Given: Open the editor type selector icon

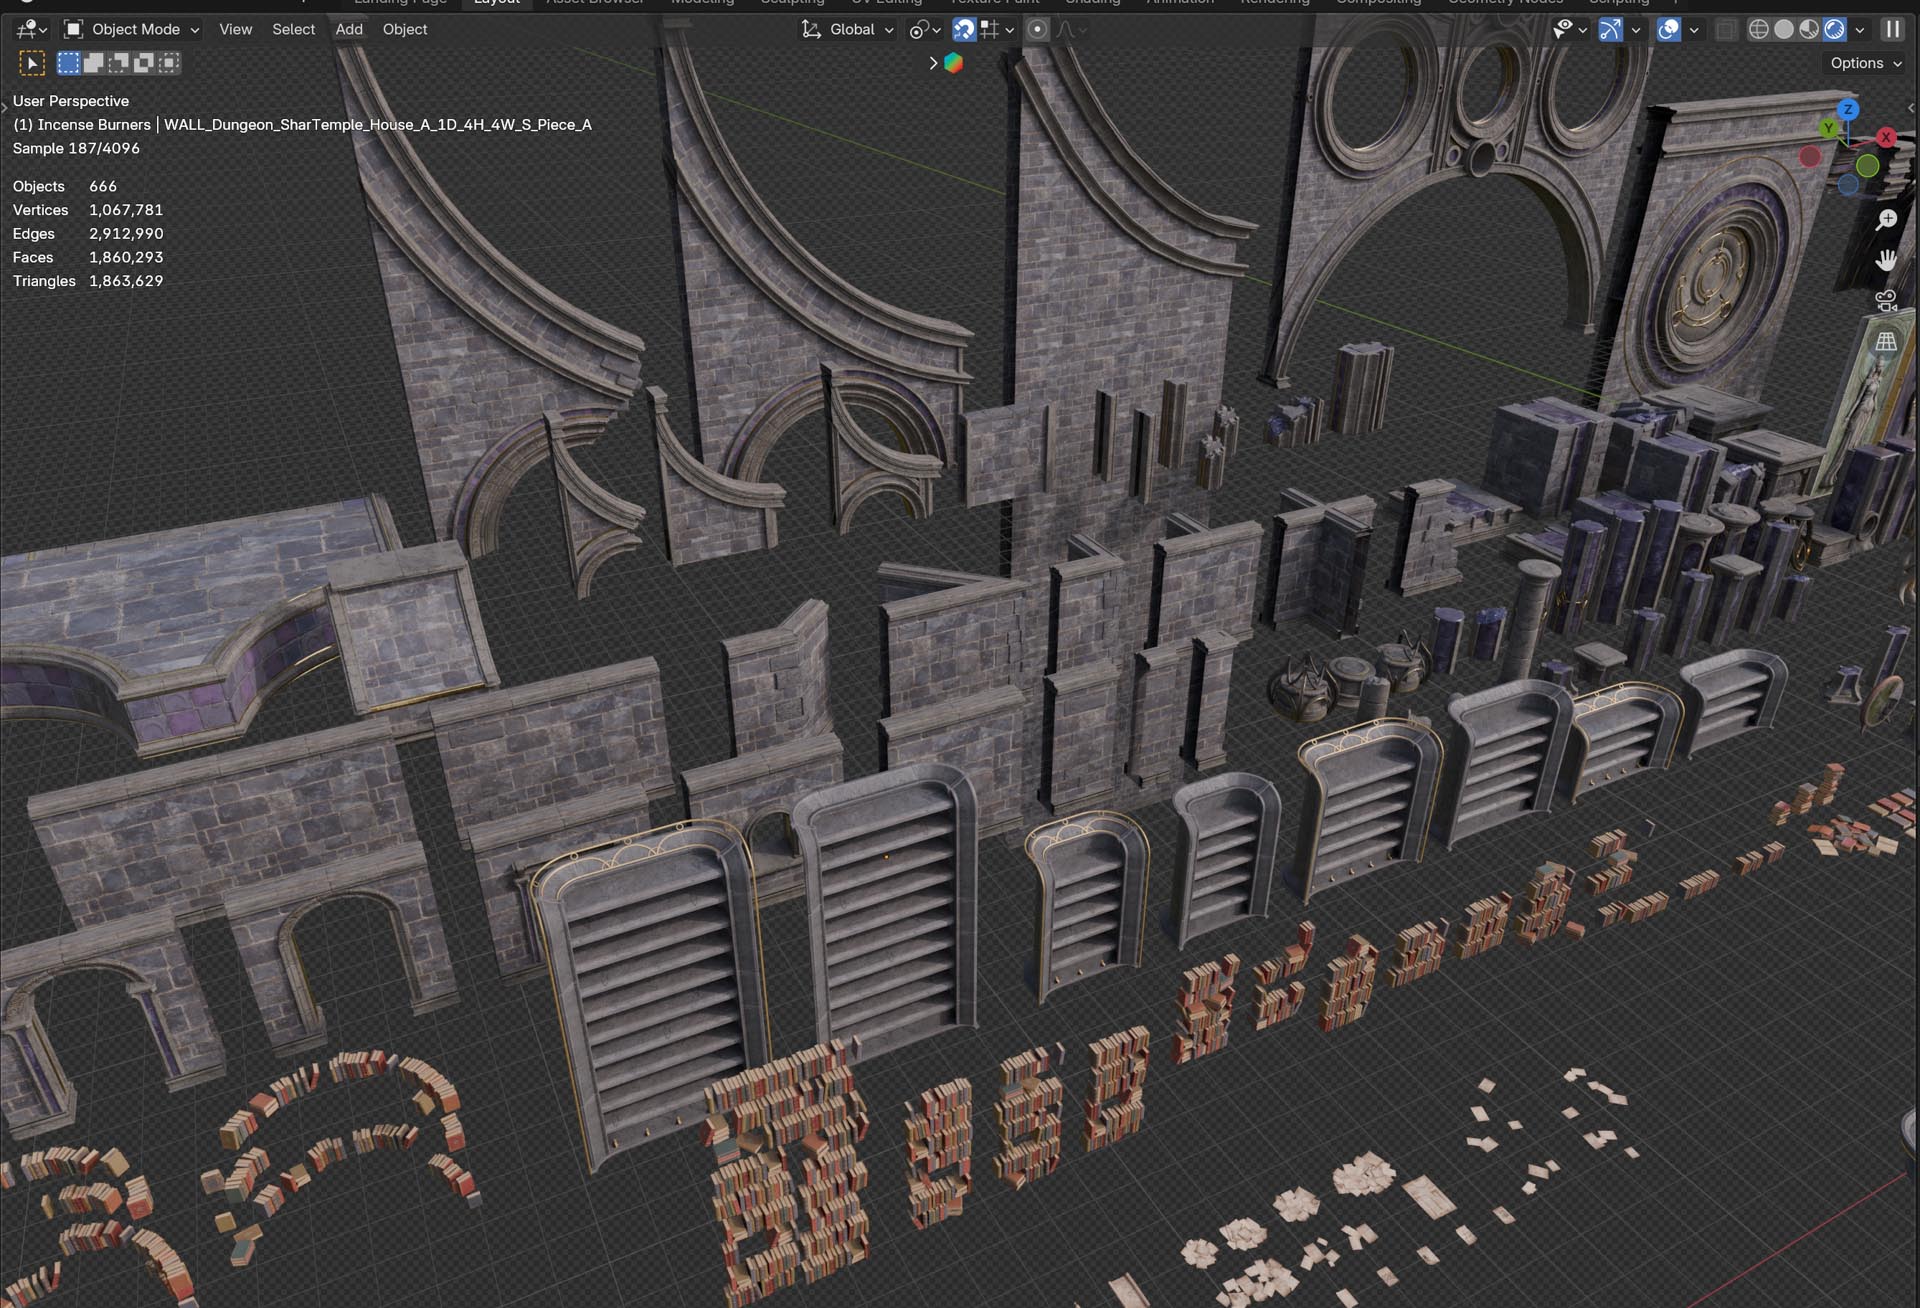Looking at the screenshot, I should click(32, 29).
